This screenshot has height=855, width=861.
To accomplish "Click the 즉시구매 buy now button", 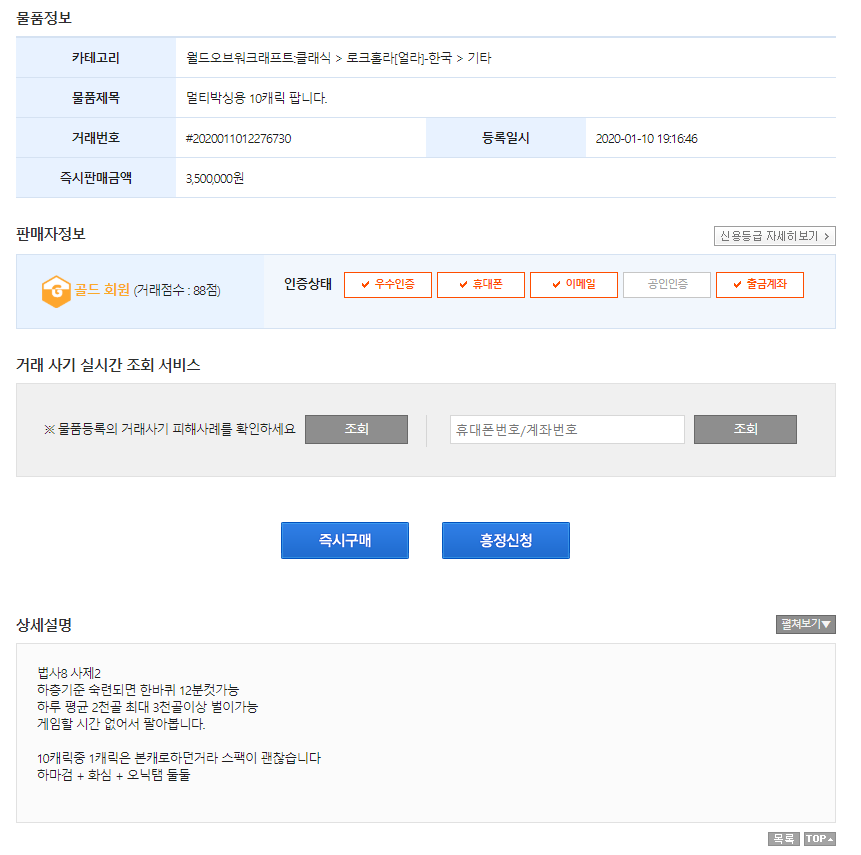I will (x=344, y=541).
